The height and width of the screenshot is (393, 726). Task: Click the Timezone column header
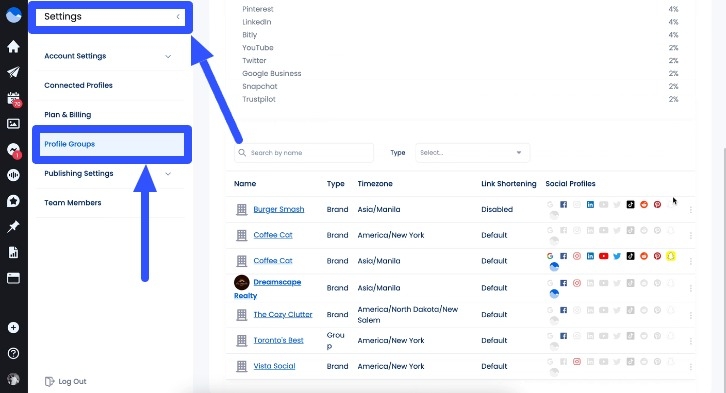375,183
